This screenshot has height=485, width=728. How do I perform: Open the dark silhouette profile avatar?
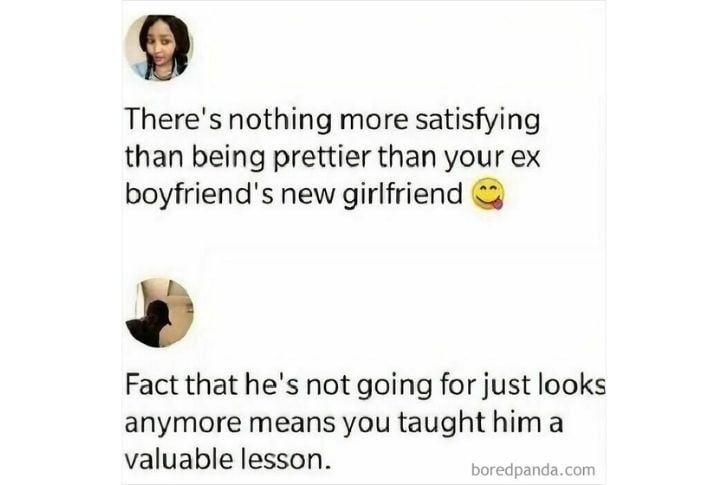[x=159, y=313]
